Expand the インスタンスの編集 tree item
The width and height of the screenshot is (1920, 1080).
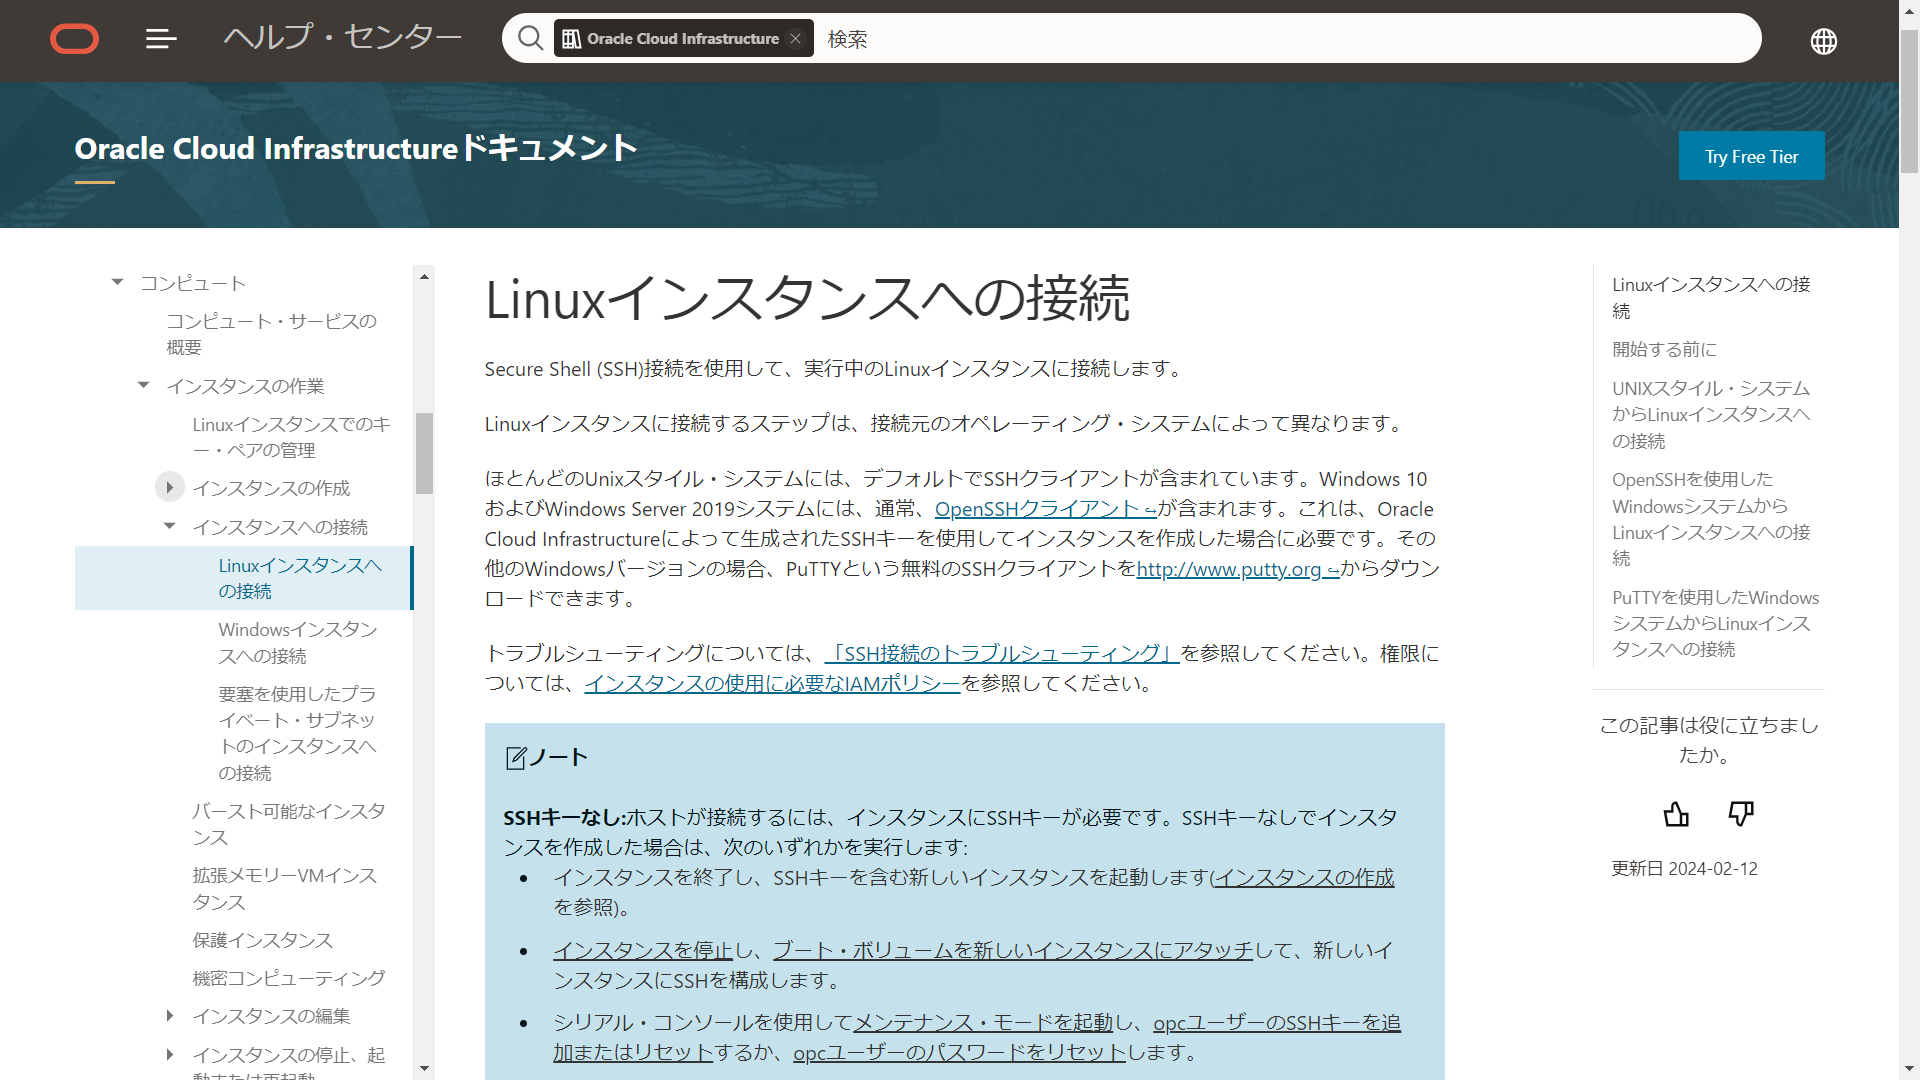coord(169,1016)
